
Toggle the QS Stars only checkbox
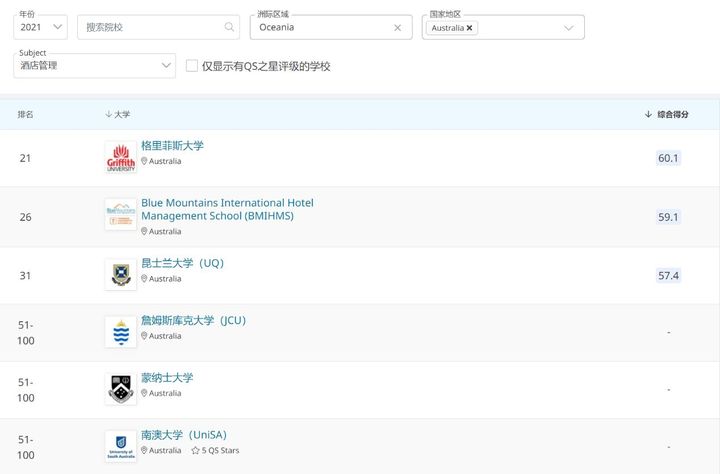[191, 66]
